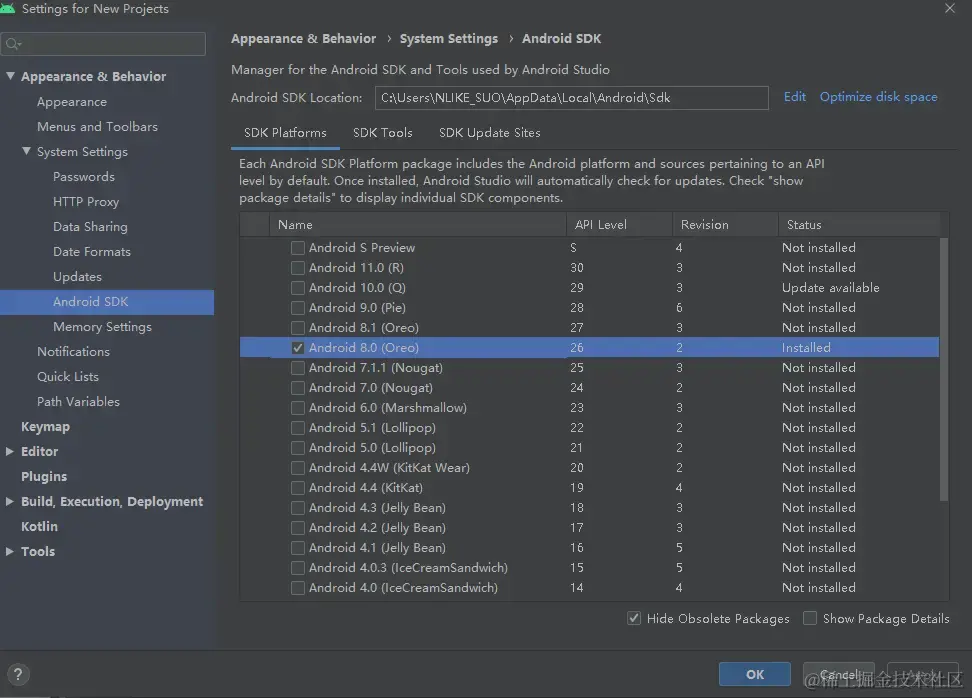Enable Show Package Details checkbox

click(x=810, y=618)
